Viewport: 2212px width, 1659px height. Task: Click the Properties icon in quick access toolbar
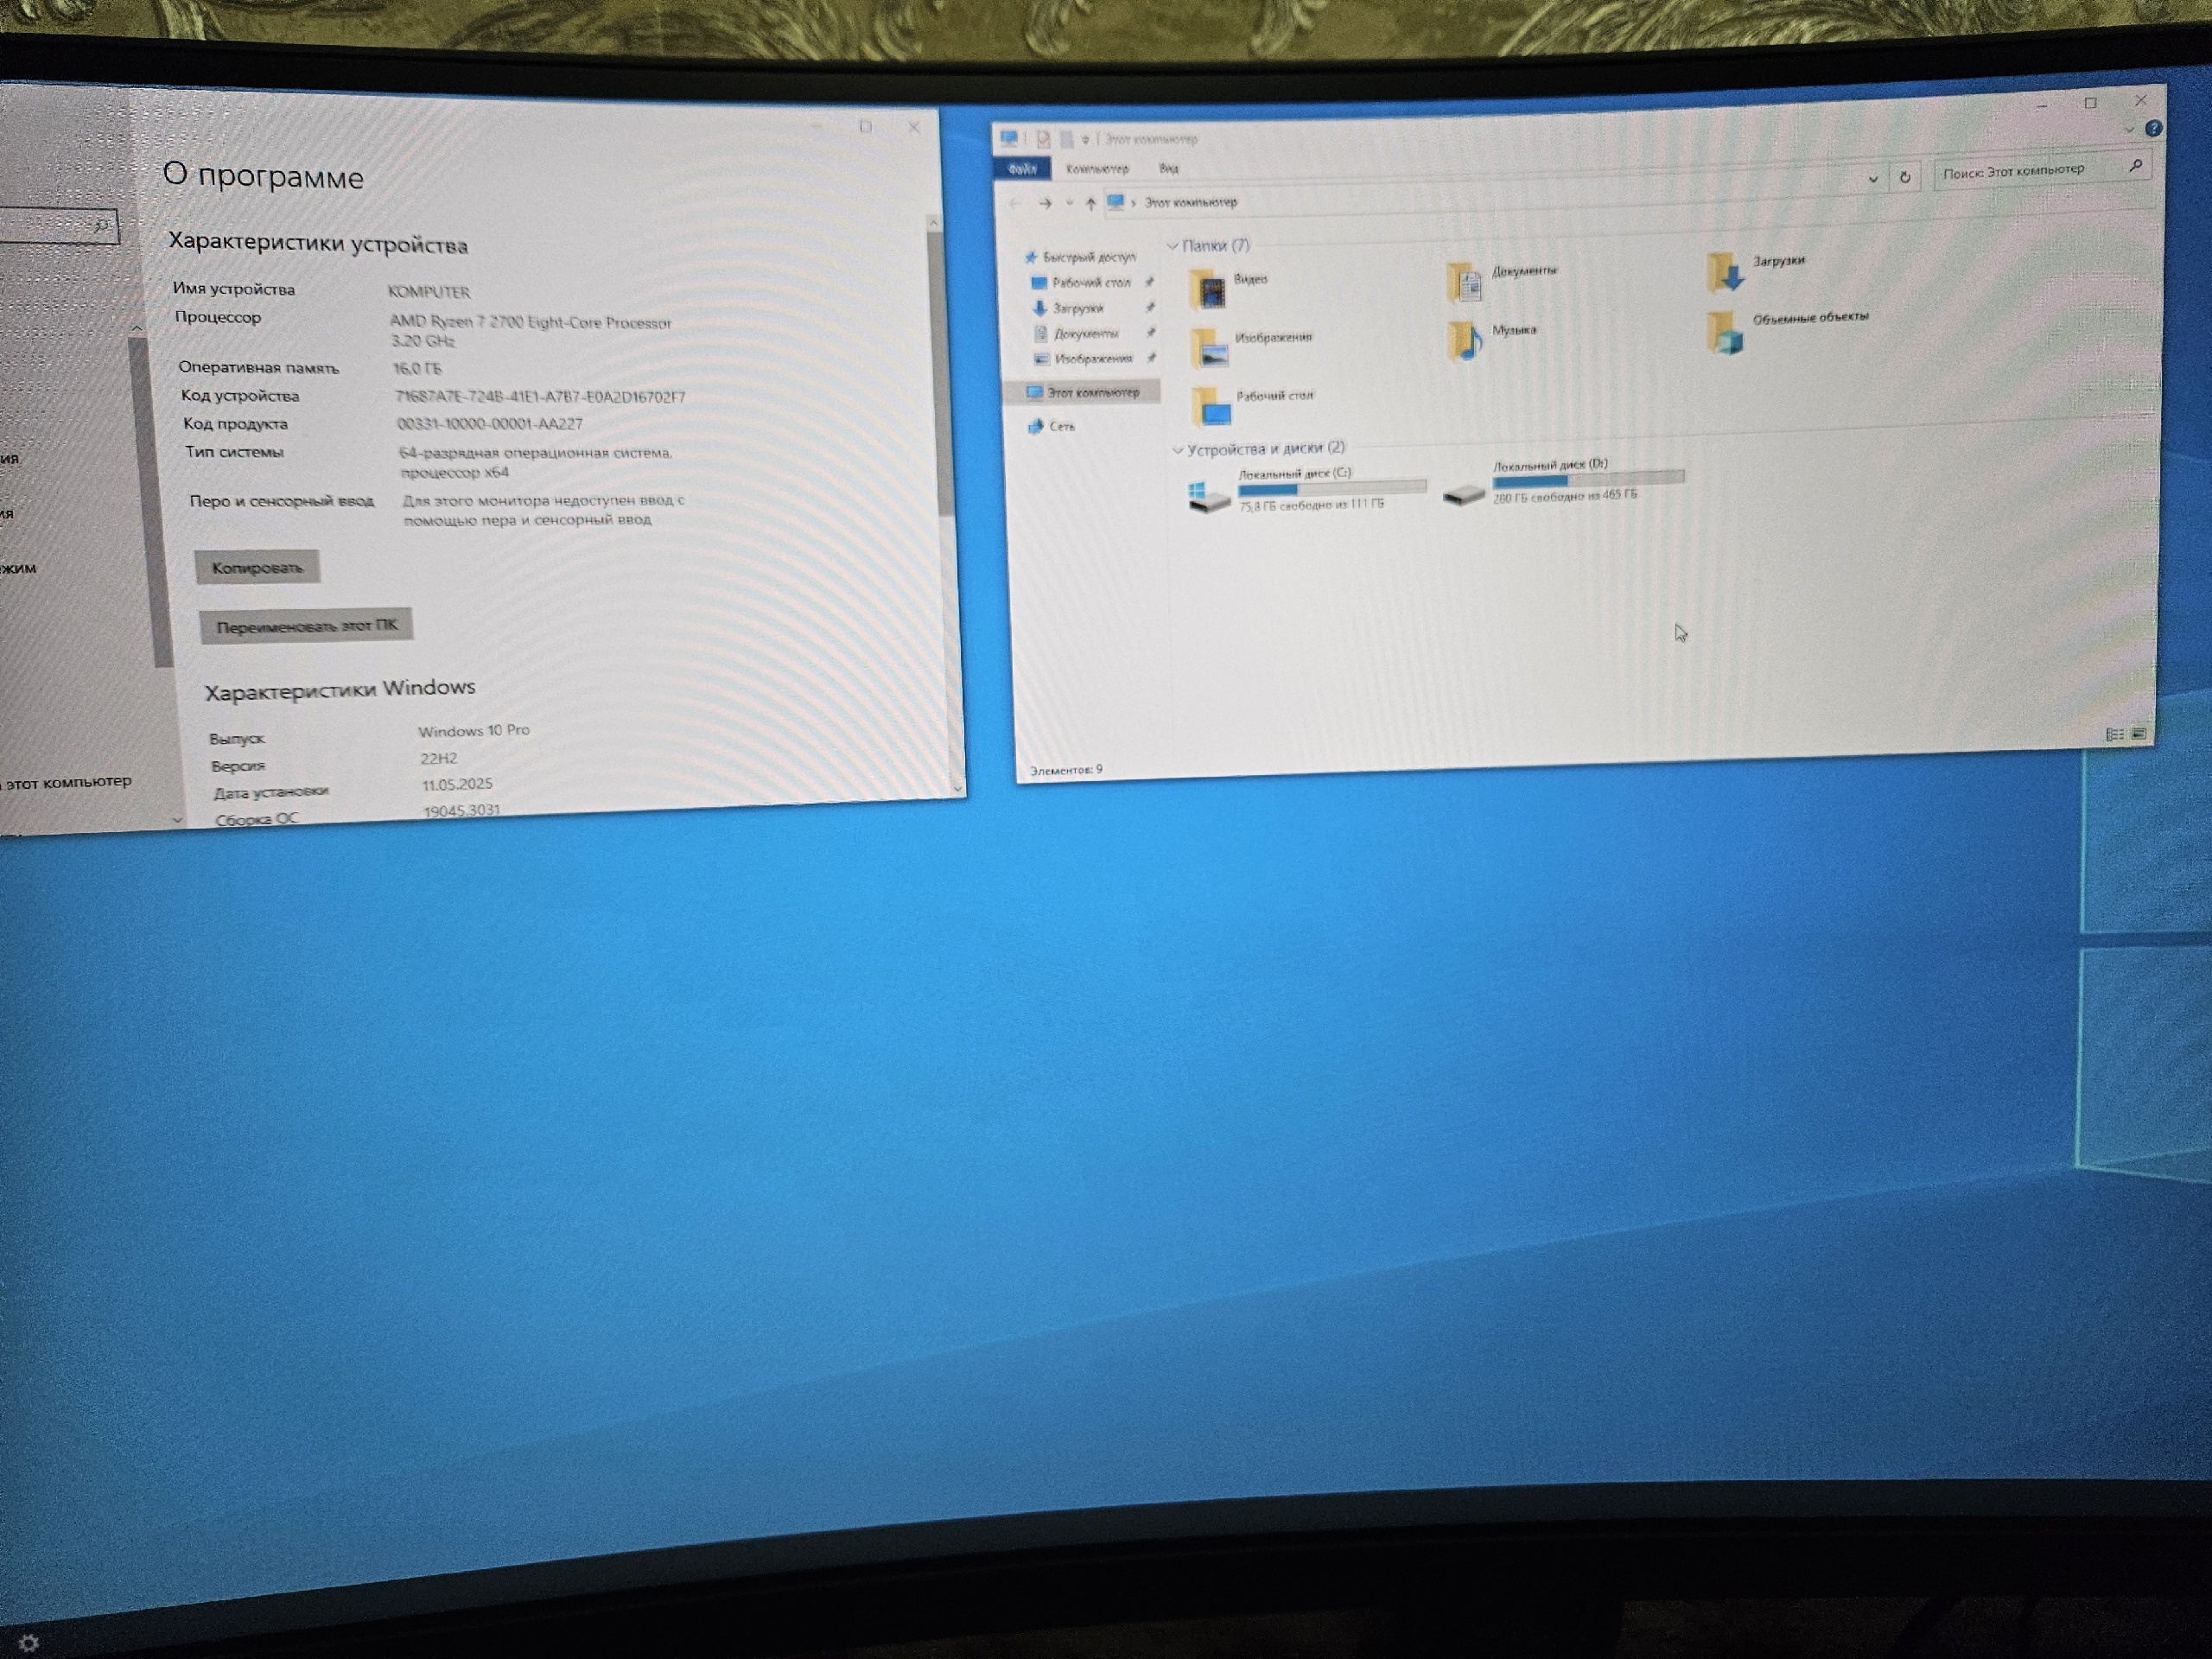[x=1043, y=139]
